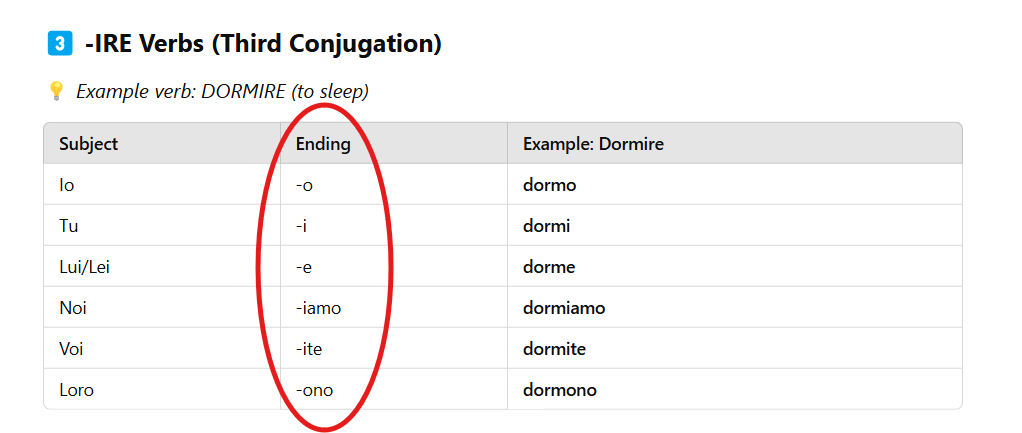
Task: Click the bold word "dormiamo"
Action: tap(564, 308)
